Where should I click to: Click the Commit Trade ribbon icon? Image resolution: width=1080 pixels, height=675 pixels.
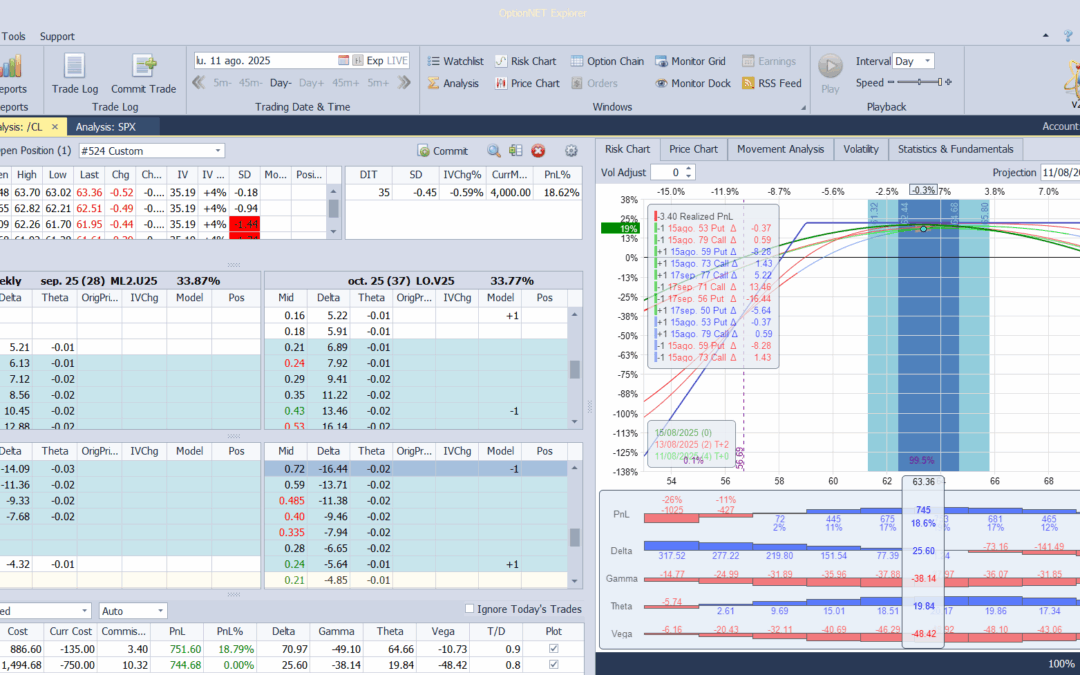[143, 67]
